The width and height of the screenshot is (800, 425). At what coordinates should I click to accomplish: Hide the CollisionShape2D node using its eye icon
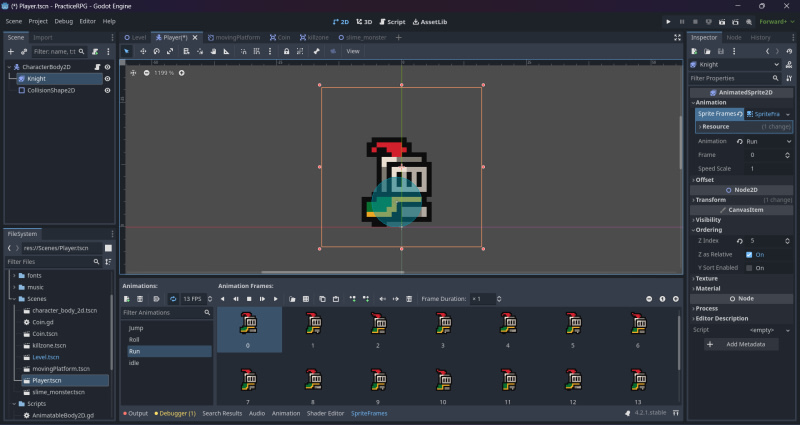point(107,90)
